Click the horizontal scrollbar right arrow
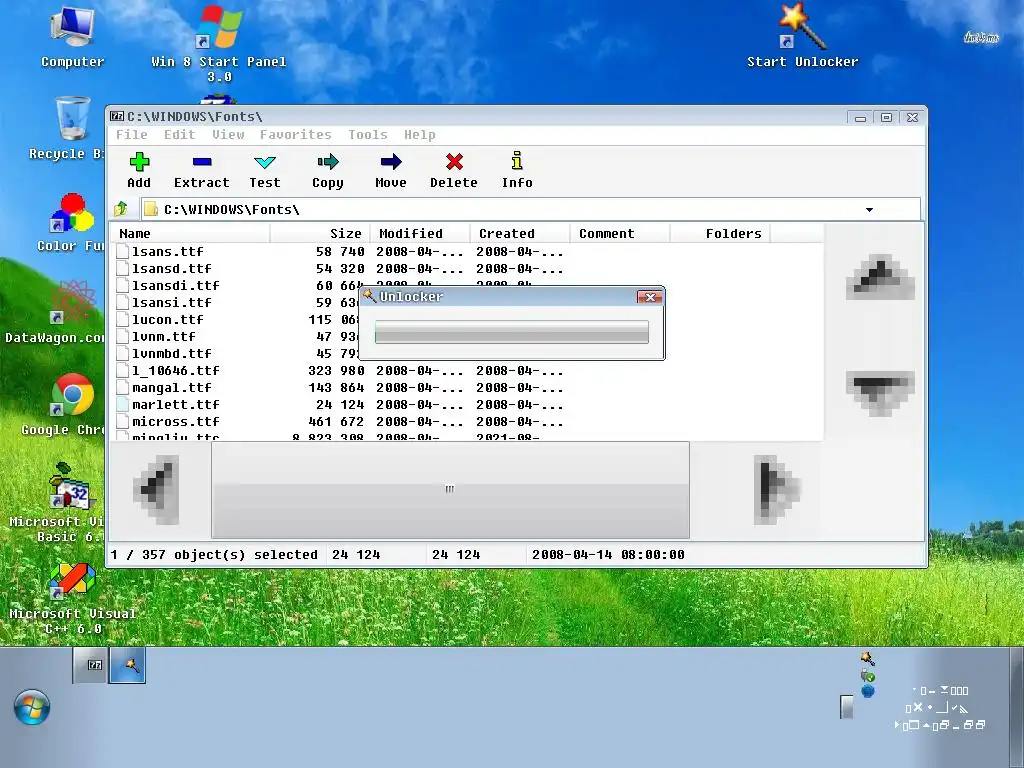Screen dimensions: 1024x768 pyautogui.click(x=776, y=490)
